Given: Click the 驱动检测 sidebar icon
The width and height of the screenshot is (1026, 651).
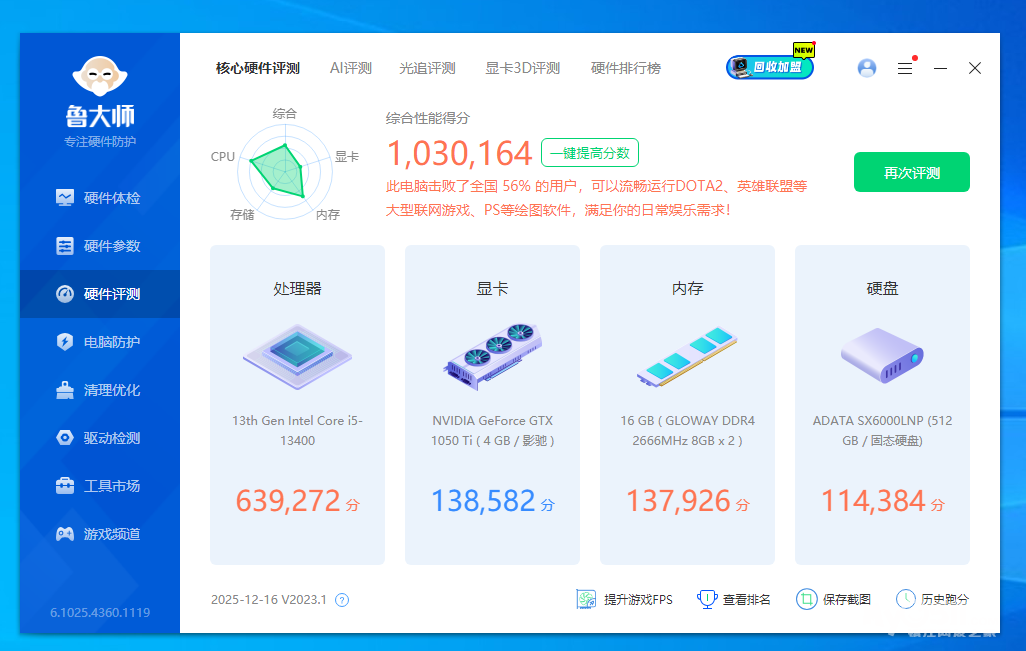Looking at the screenshot, I should click(x=65, y=438).
